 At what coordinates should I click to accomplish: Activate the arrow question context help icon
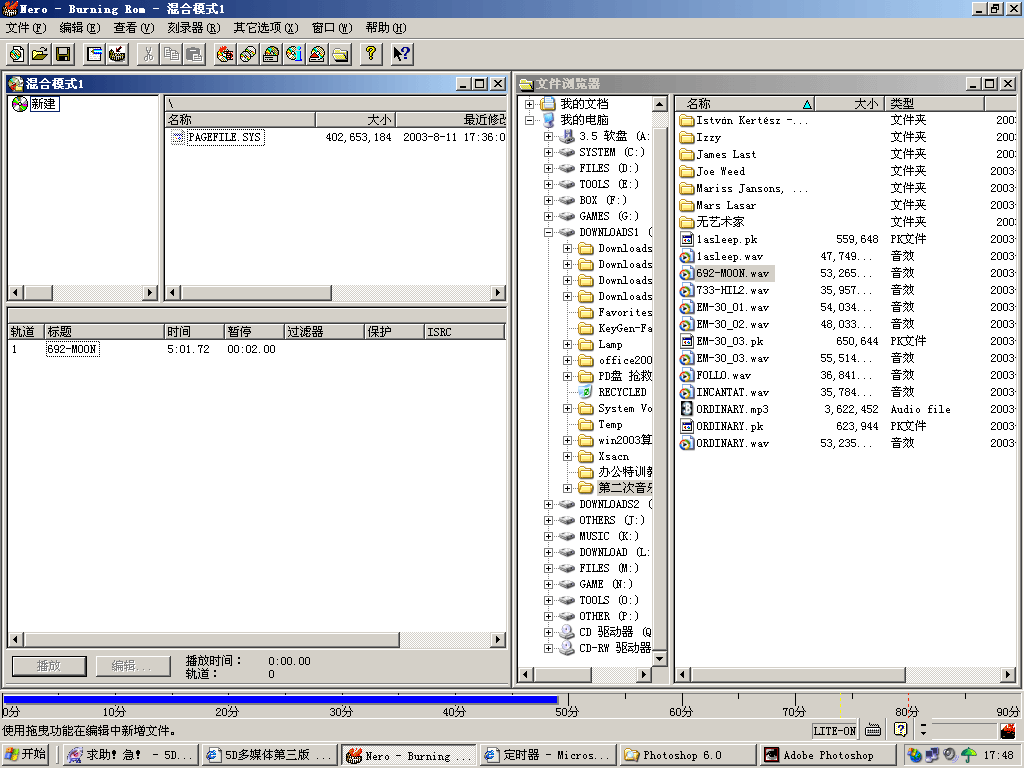(402, 54)
